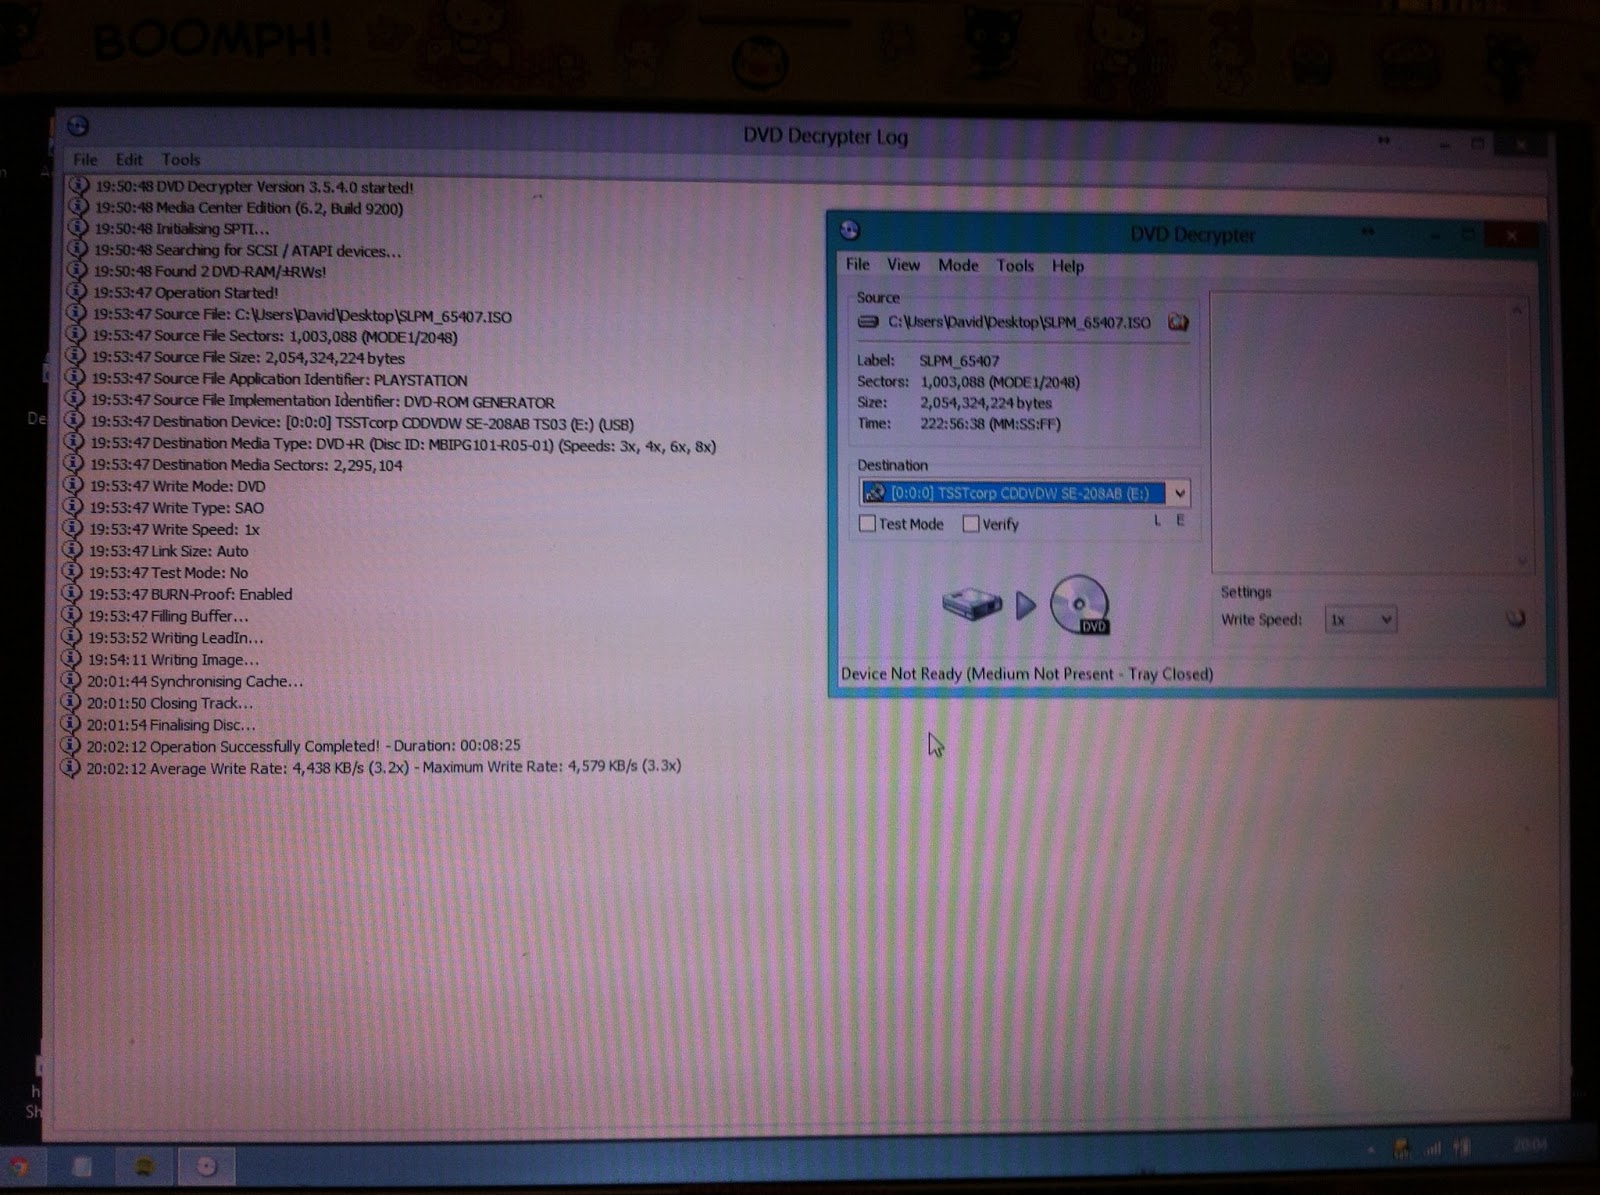Open File menu in DVD Decrypter Log window
The height and width of the screenshot is (1195, 1600).
click(85, 159)
